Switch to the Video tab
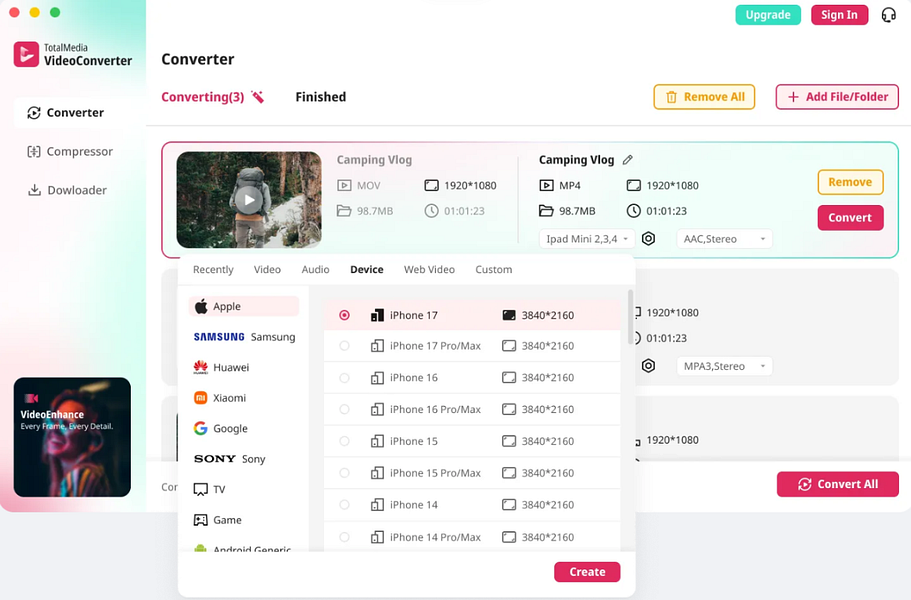911x600 pixels. click(267, 270)
